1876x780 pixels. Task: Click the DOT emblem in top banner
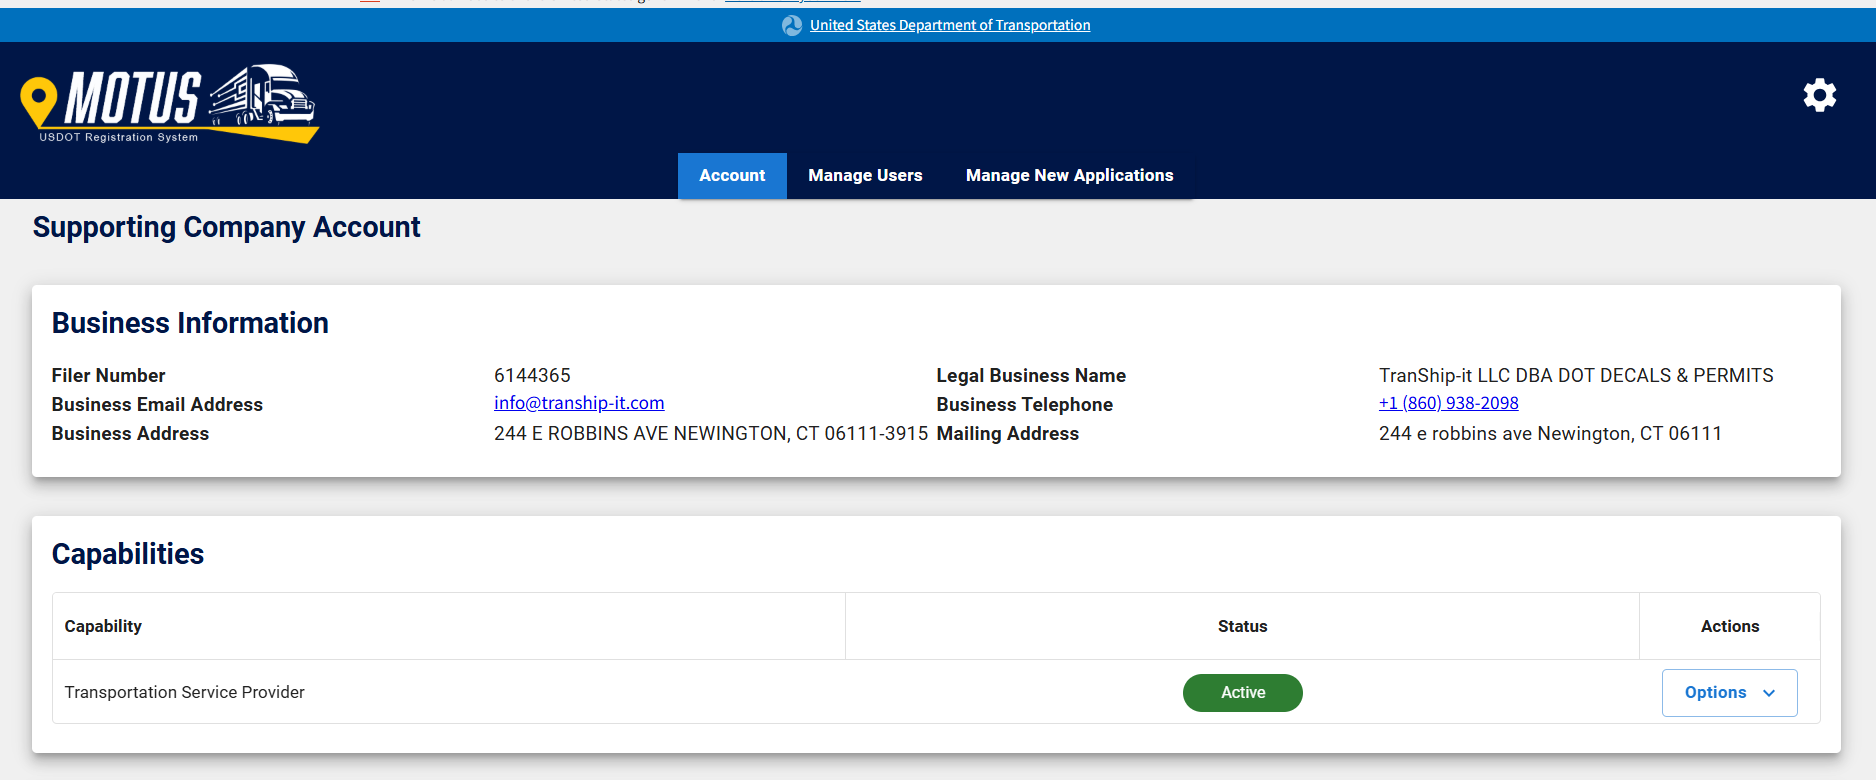(x=792, y=25)
